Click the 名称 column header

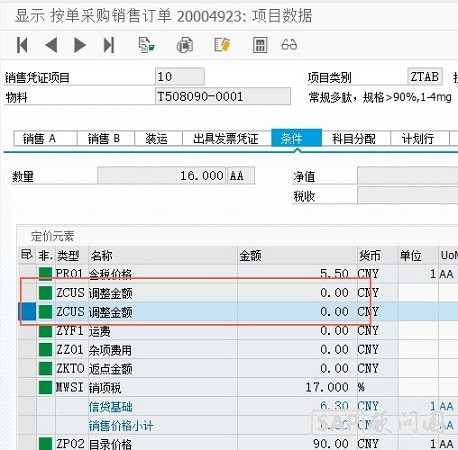[x=163, y=256]
